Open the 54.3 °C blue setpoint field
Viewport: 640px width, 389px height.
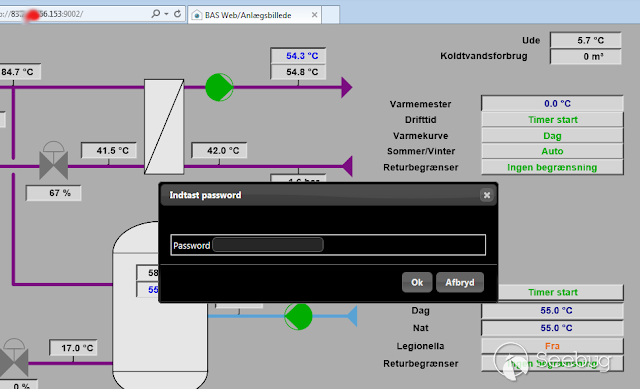click(298, 56)
